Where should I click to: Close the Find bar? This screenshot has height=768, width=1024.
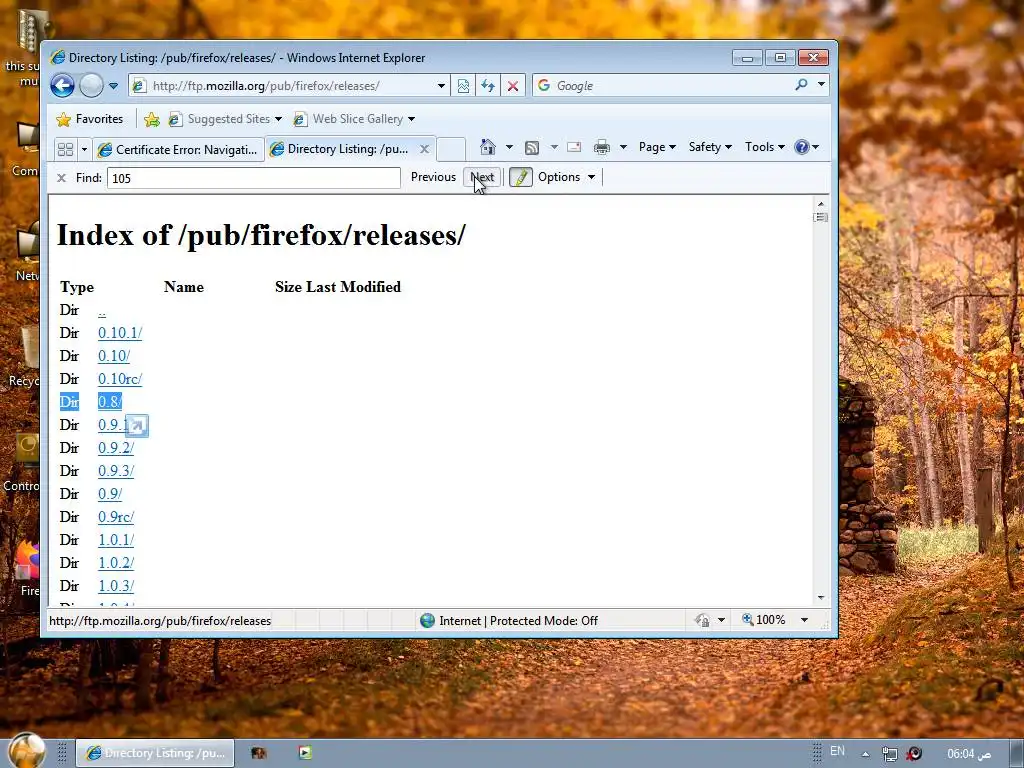(x=61, y=178)
